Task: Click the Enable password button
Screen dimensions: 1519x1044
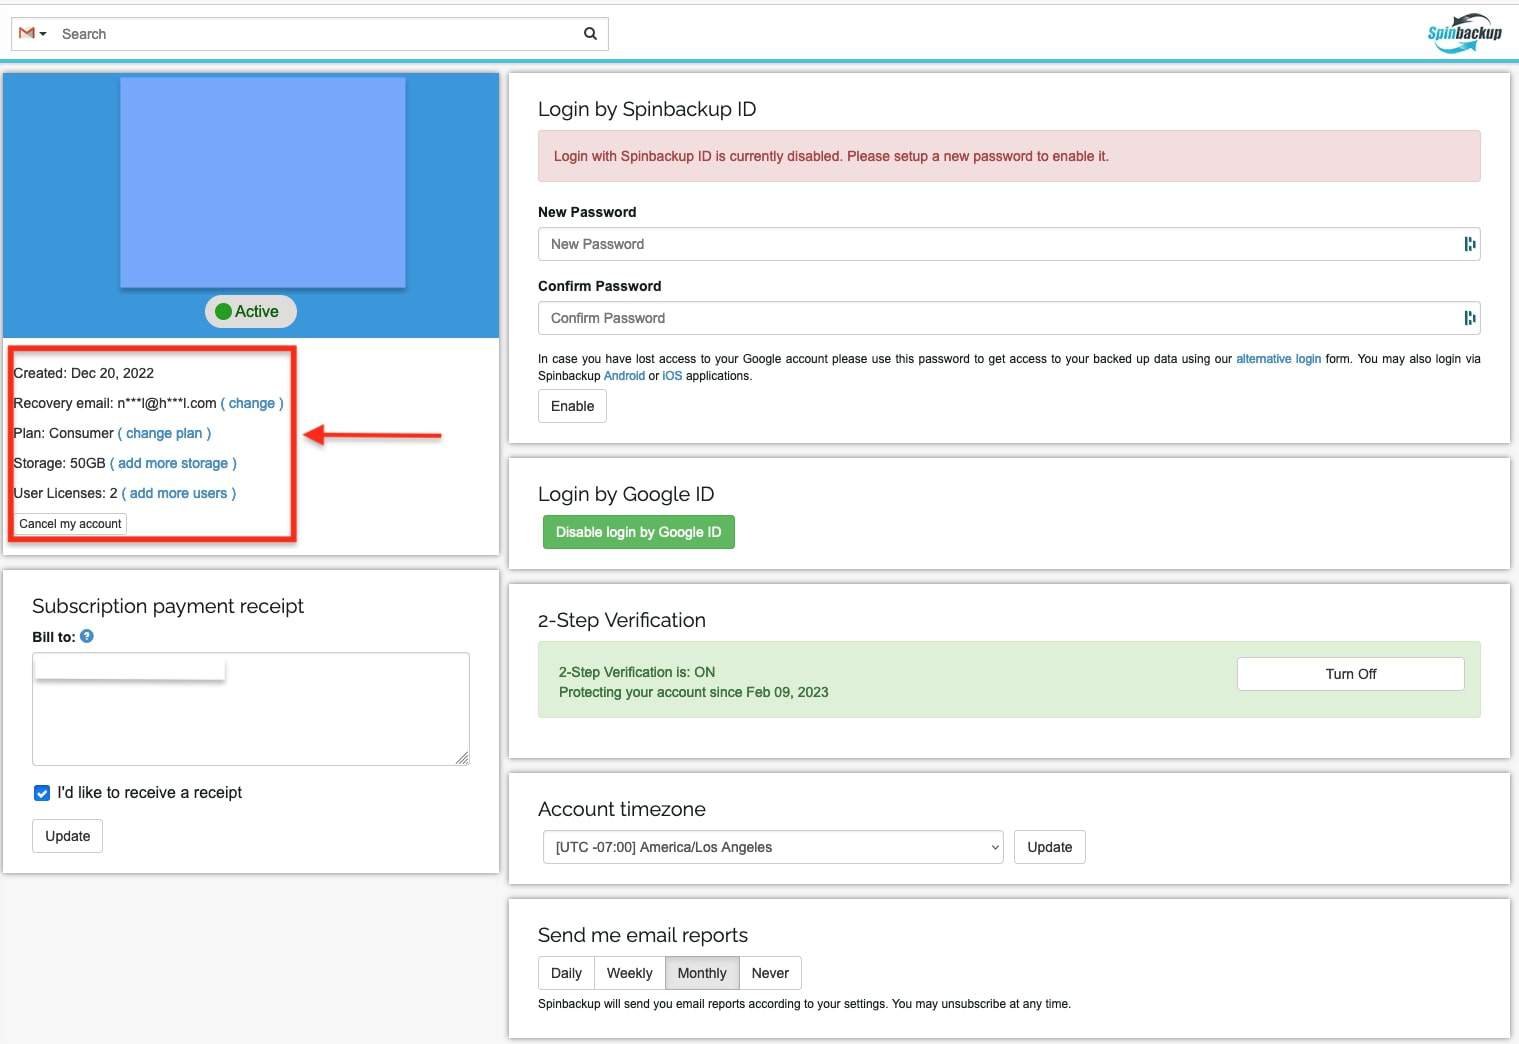Action: click(572, 406)
